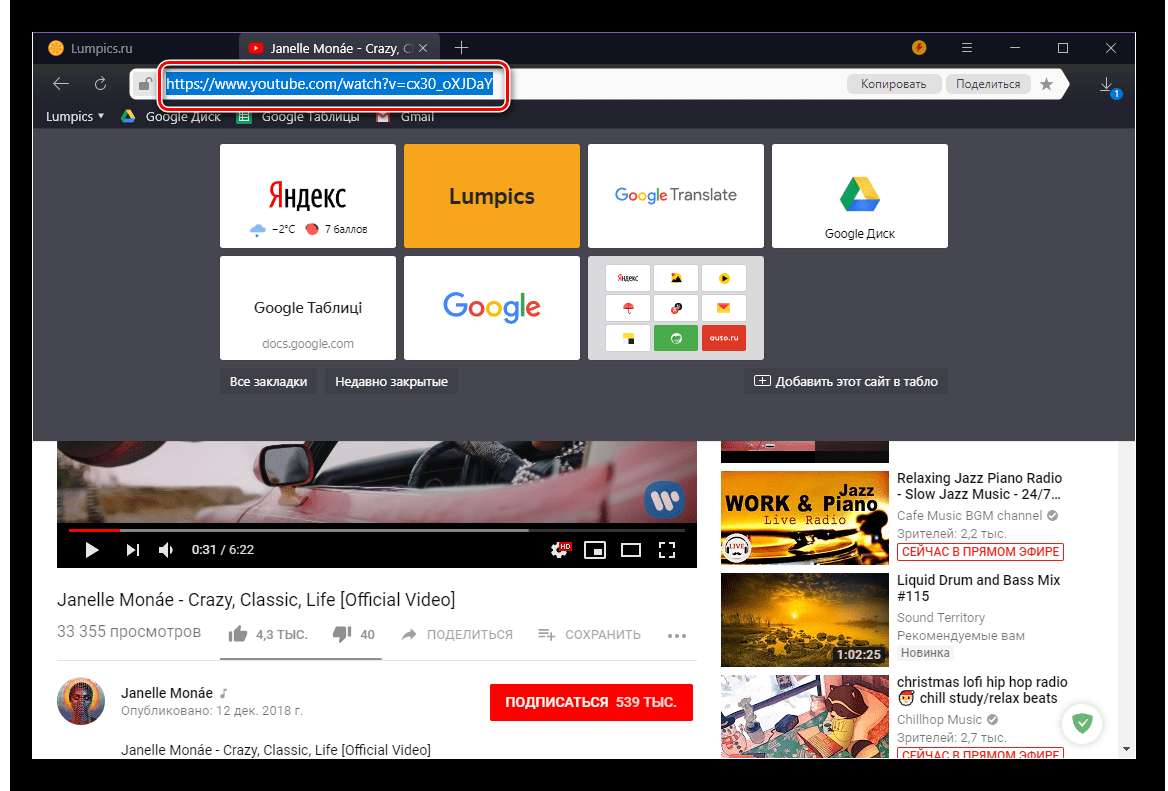Image resolution: width=1168 pixels, height=791 pixels.
Task: Expand the Lumpics bookmarks folder dropdown
Action: click(74, 116)
